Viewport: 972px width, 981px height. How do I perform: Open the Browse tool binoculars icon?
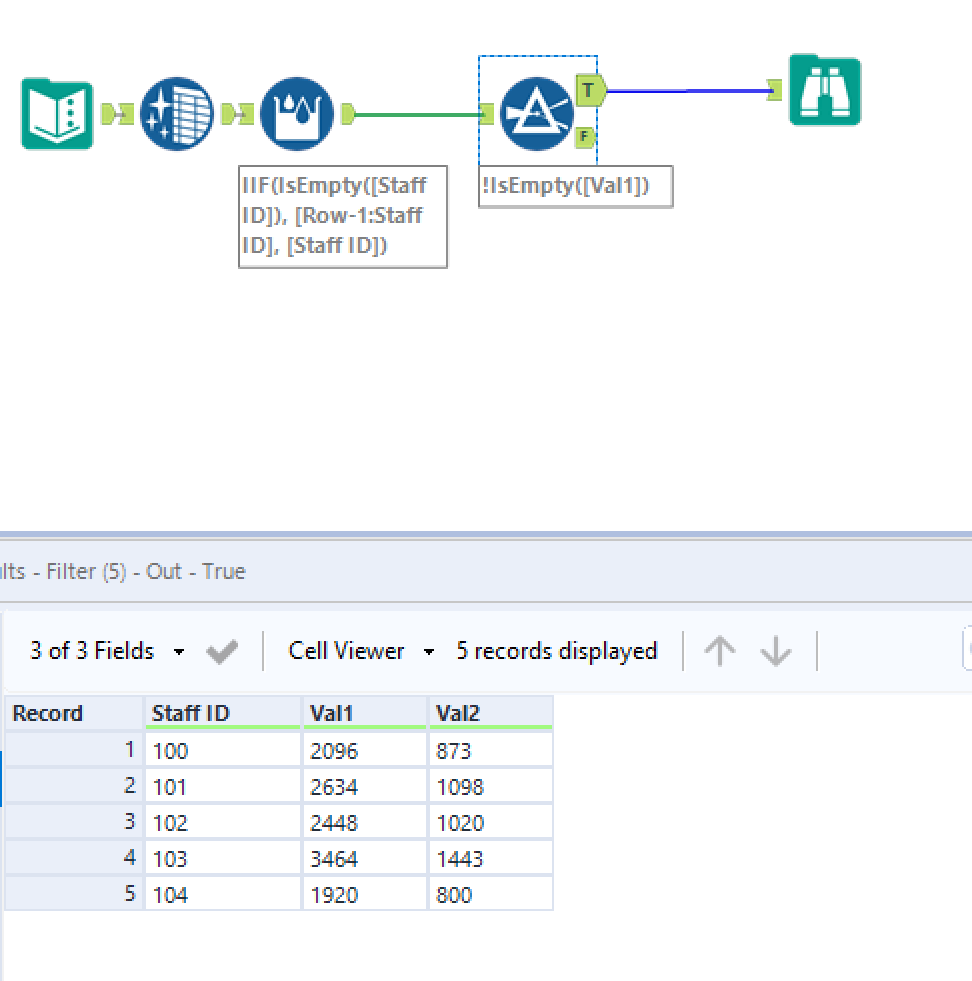824,91
